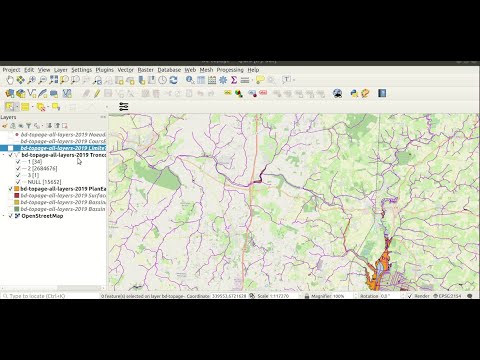Viewport: 480px width, 360px height.
Task: Click the Temporal Controller clock icon
Action: coord(162,80)
